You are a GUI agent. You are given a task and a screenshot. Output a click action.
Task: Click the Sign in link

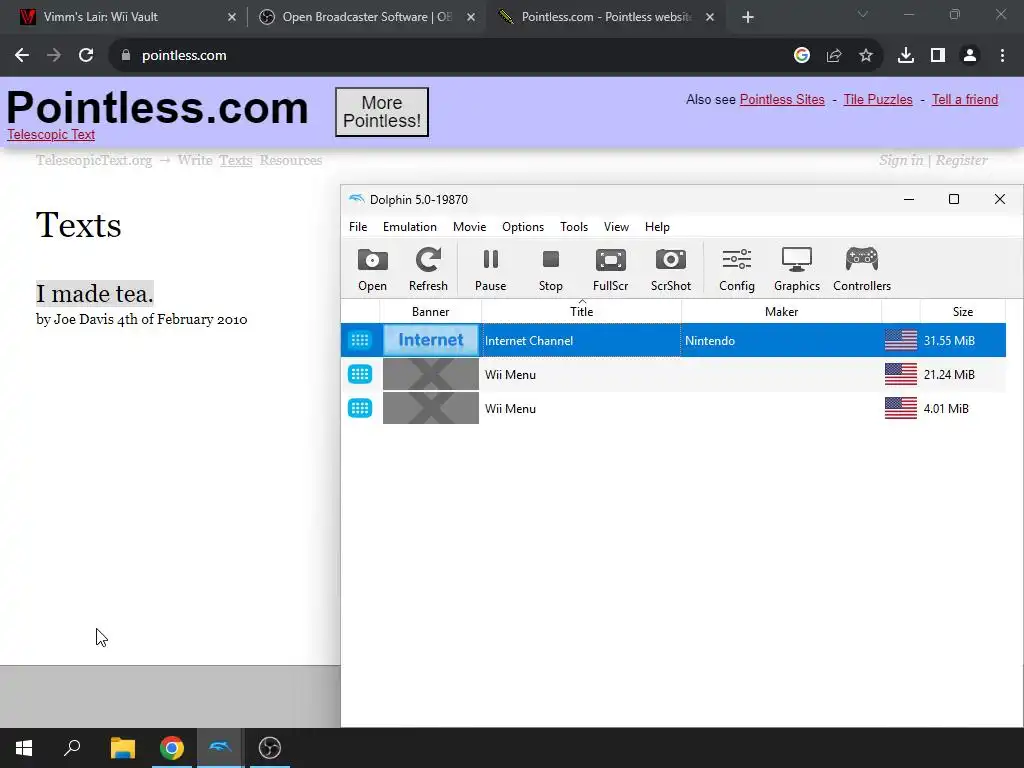point(901,160)
